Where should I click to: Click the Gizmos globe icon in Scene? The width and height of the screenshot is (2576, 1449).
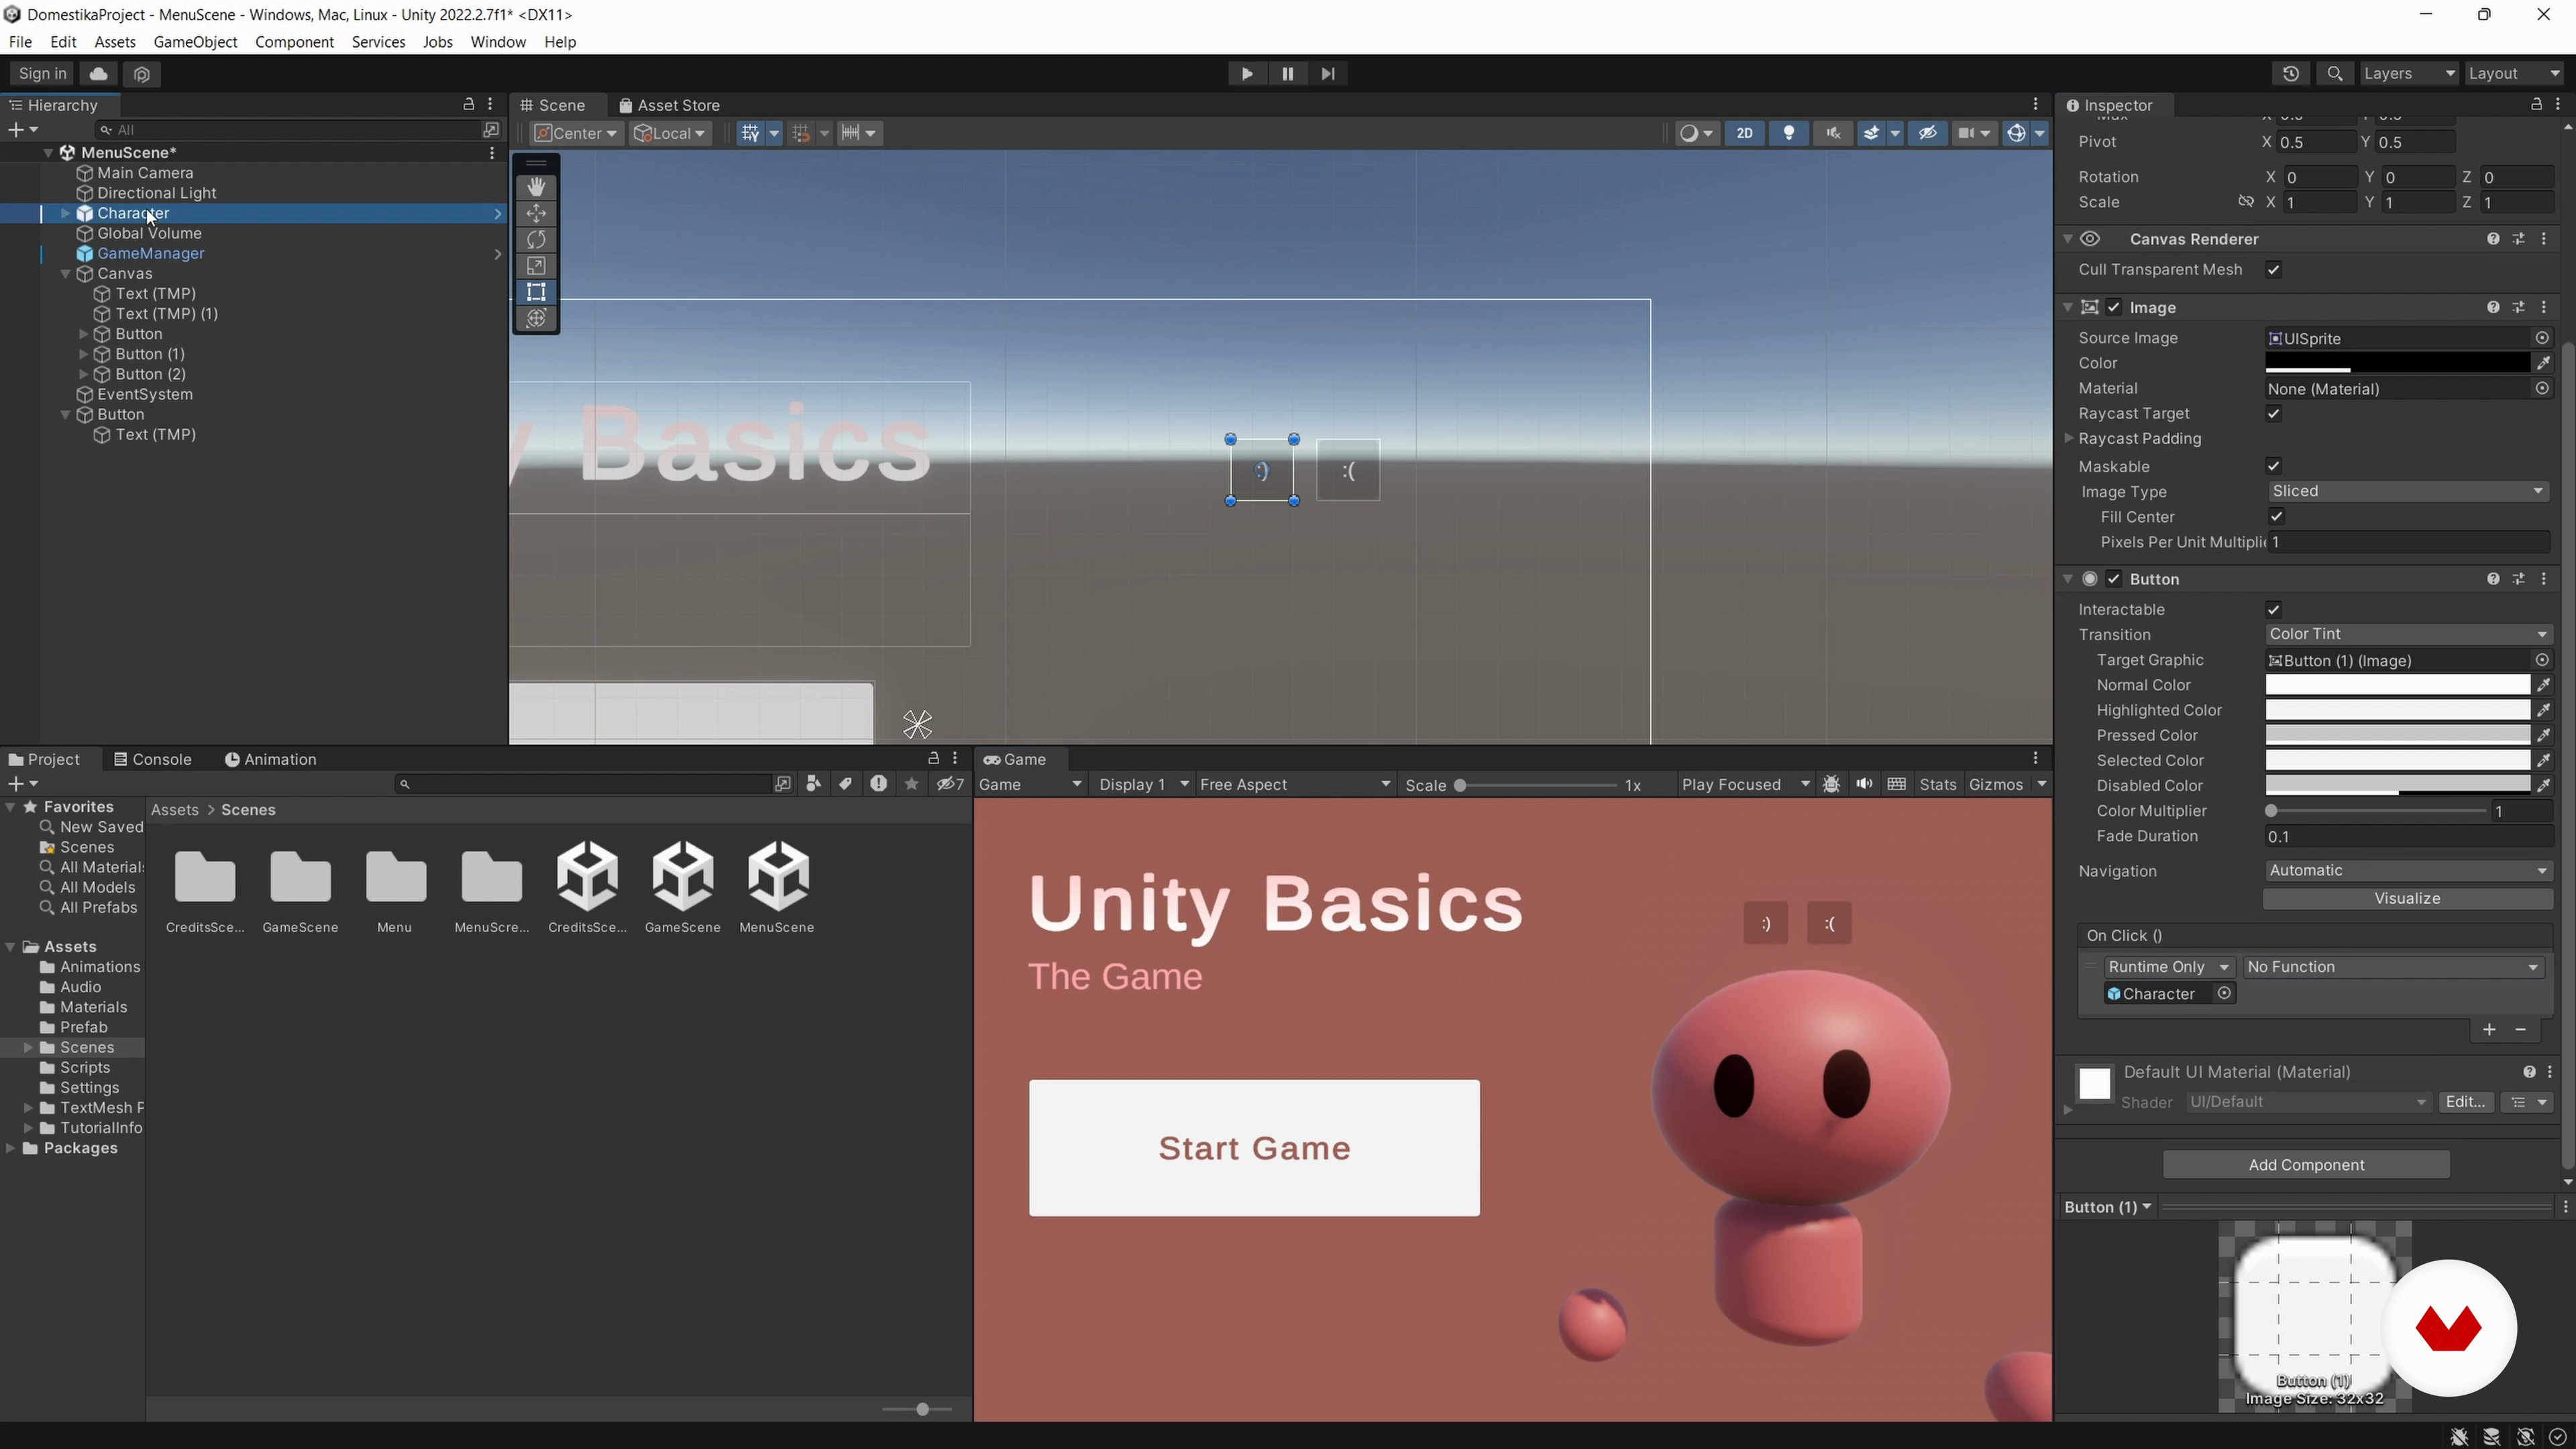coord(2017,133)
